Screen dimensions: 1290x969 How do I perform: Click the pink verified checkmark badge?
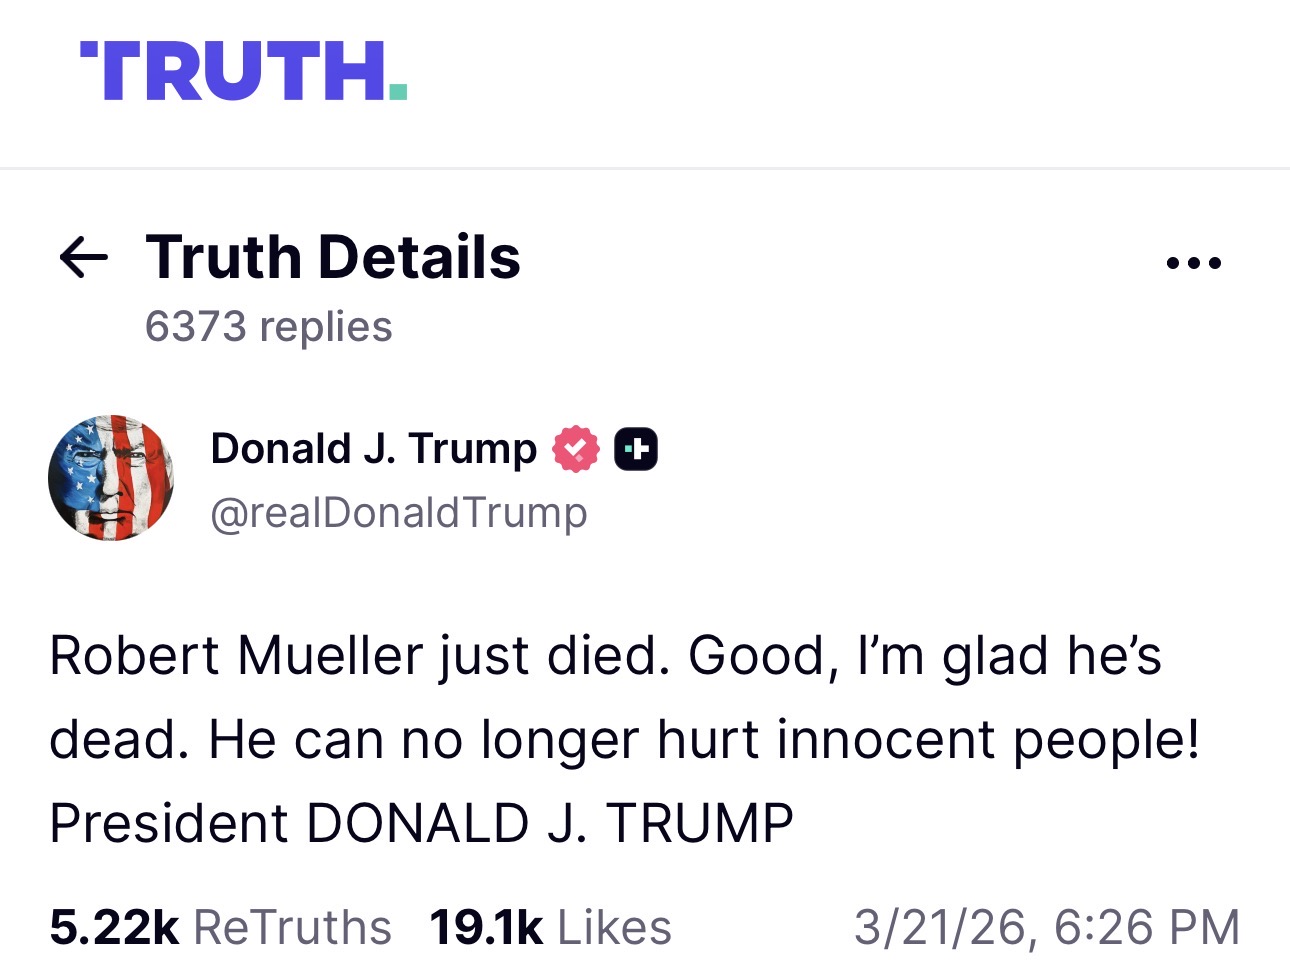[x=576, y=448]
